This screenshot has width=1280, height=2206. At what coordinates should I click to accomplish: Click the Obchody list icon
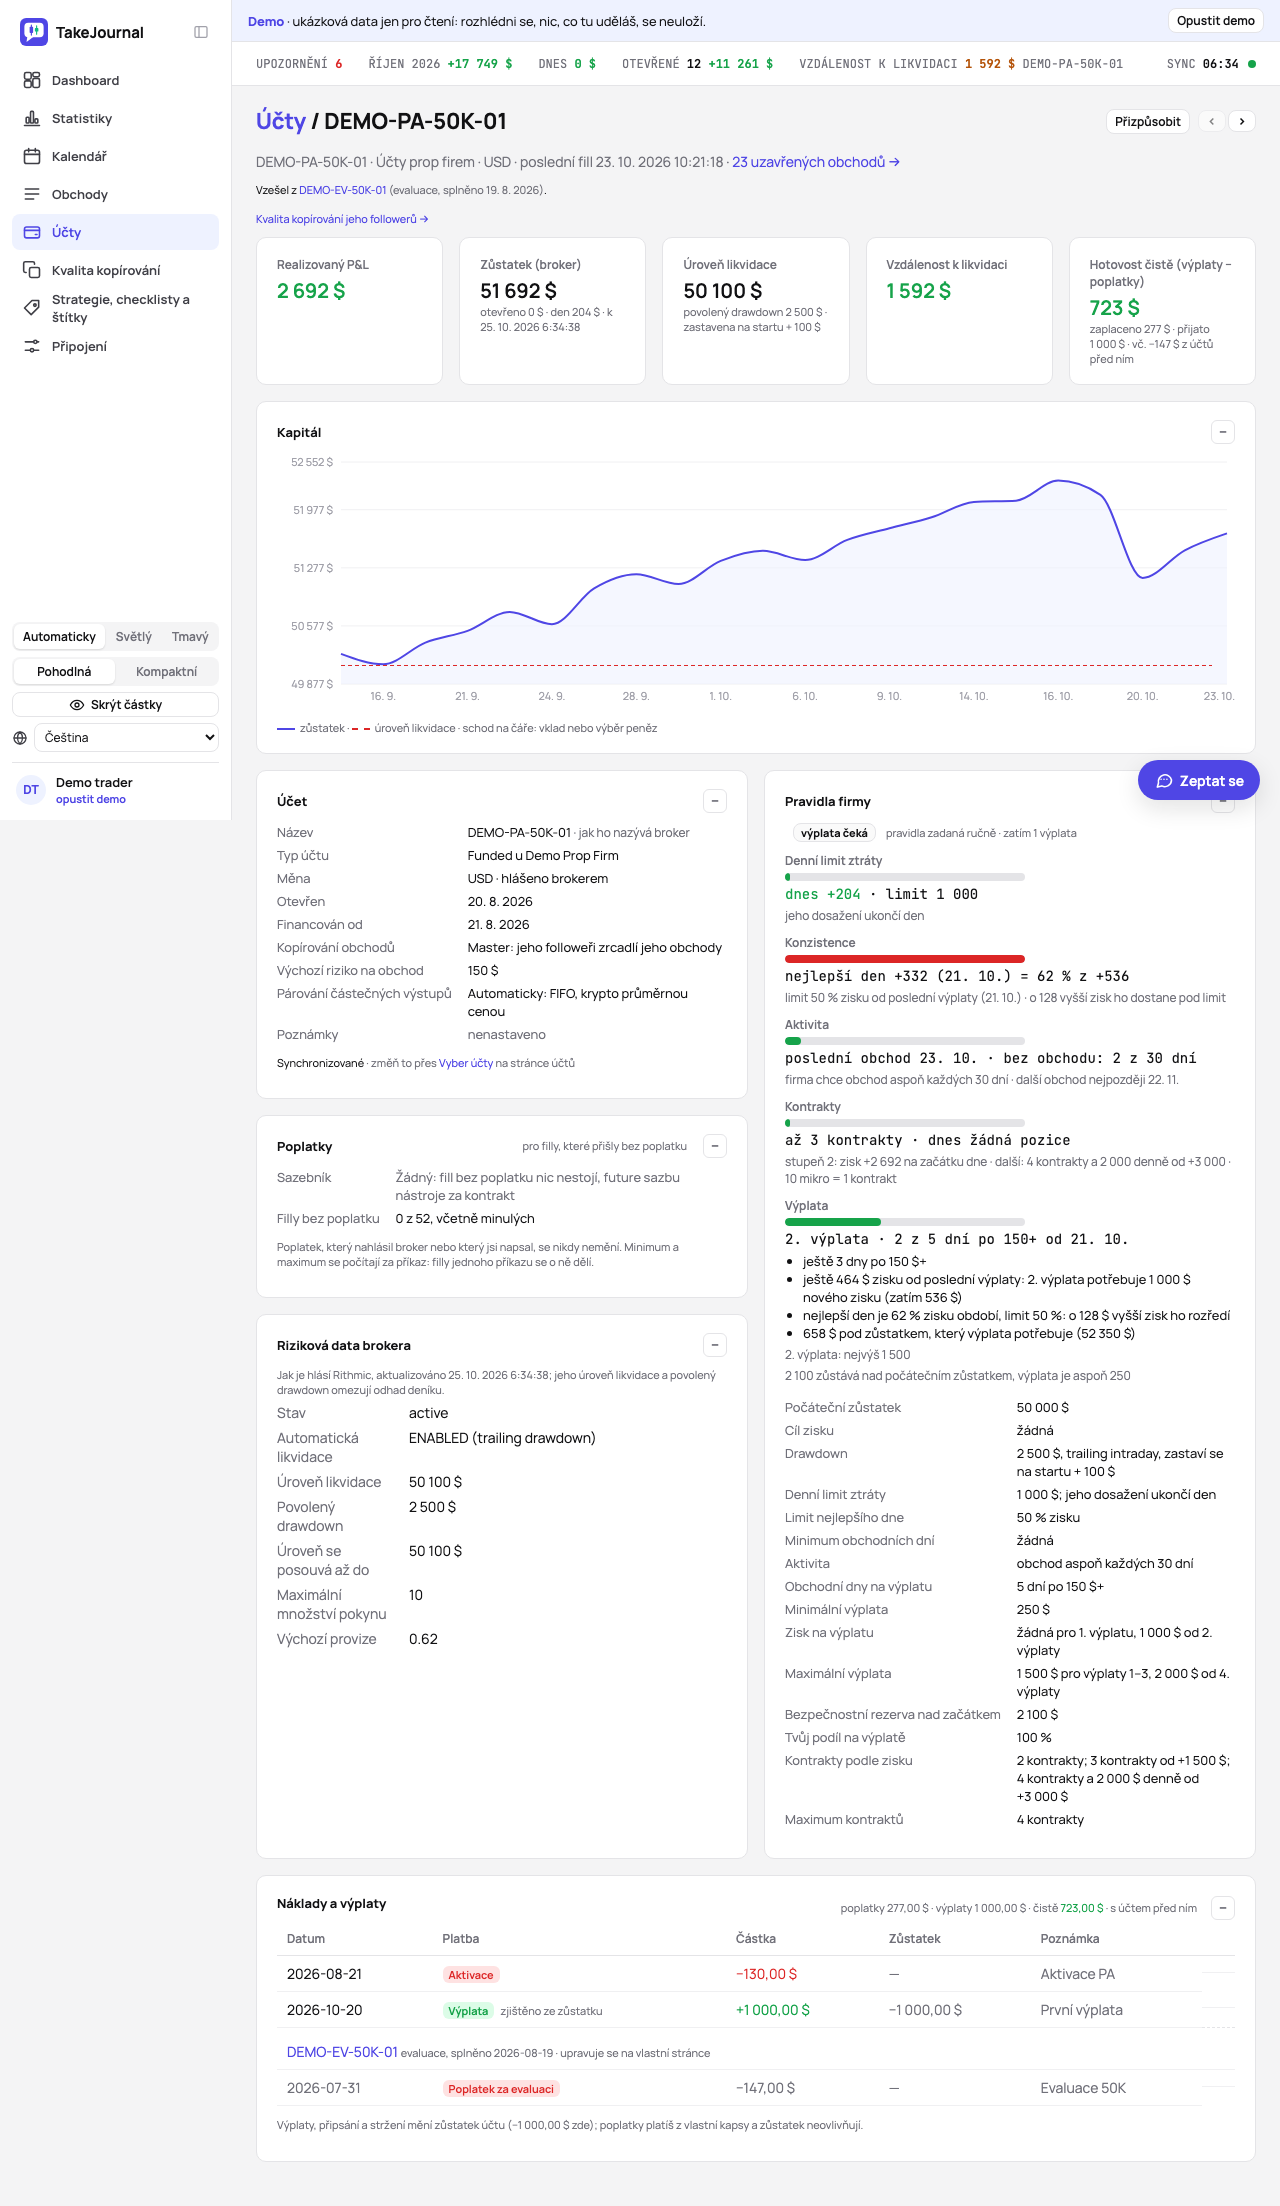point(32,194)
